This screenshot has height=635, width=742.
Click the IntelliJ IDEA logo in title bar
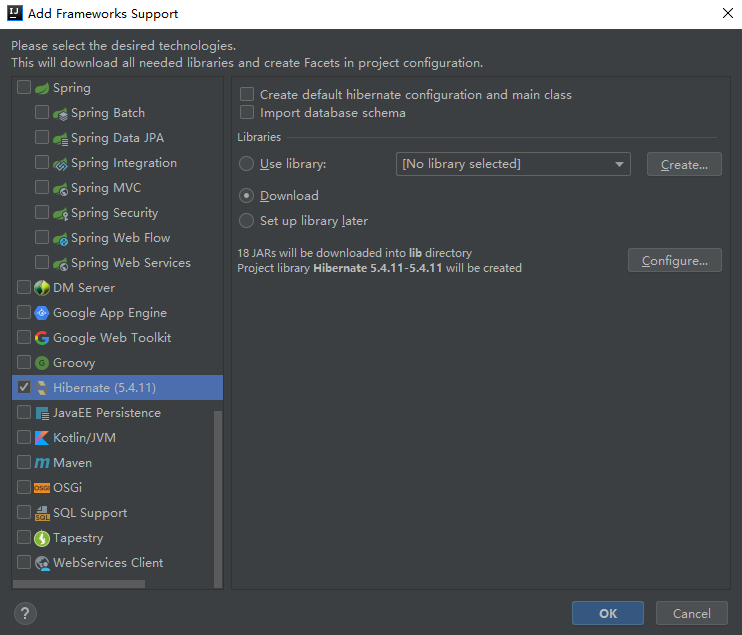coord(15,13)
